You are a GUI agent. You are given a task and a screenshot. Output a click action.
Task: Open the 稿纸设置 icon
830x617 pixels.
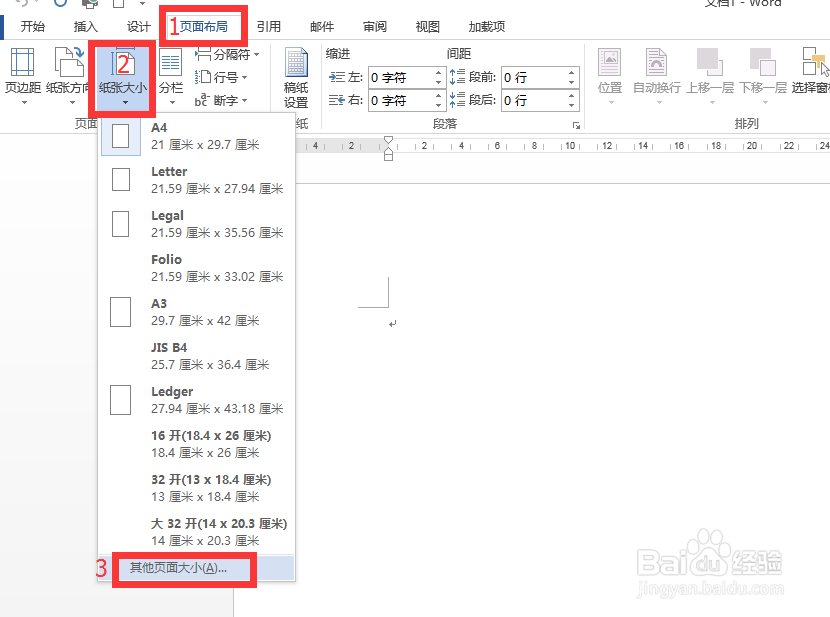[x=295, y=75]
